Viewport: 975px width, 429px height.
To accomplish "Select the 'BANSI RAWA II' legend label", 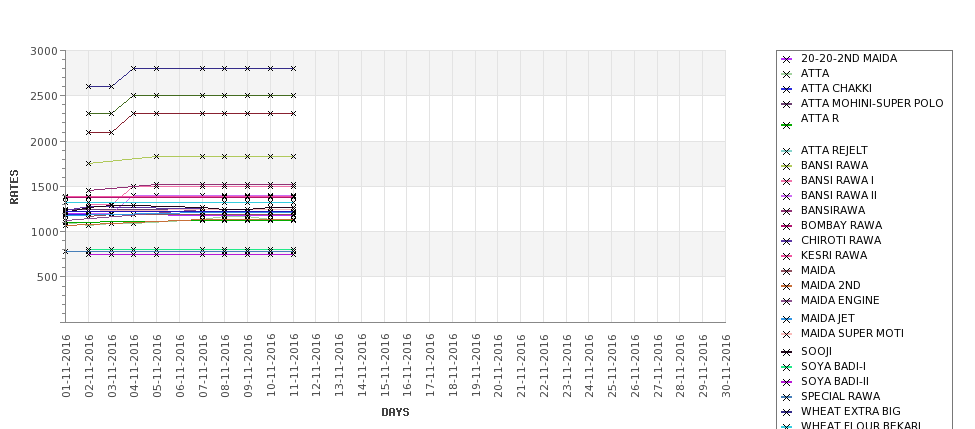I will pyautogui.click(x=839, y=195).
